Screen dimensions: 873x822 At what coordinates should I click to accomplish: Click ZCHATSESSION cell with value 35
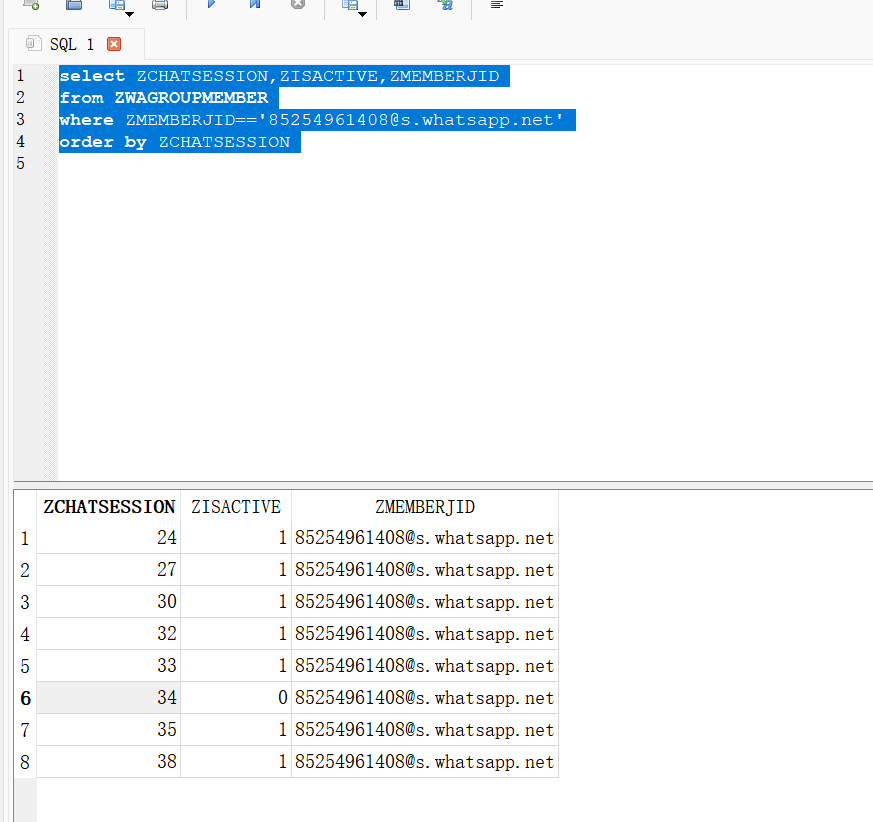109,730
